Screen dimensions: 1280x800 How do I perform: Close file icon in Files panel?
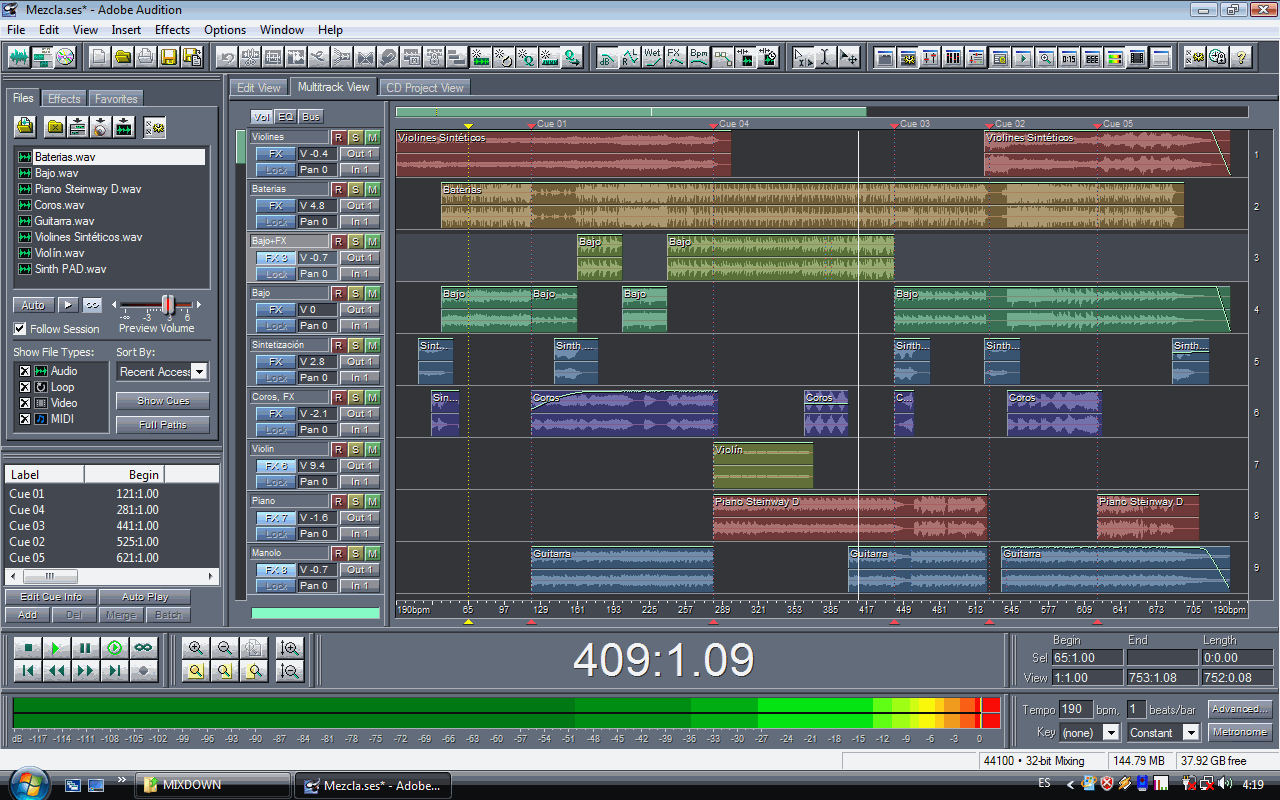tap(54, 126)
